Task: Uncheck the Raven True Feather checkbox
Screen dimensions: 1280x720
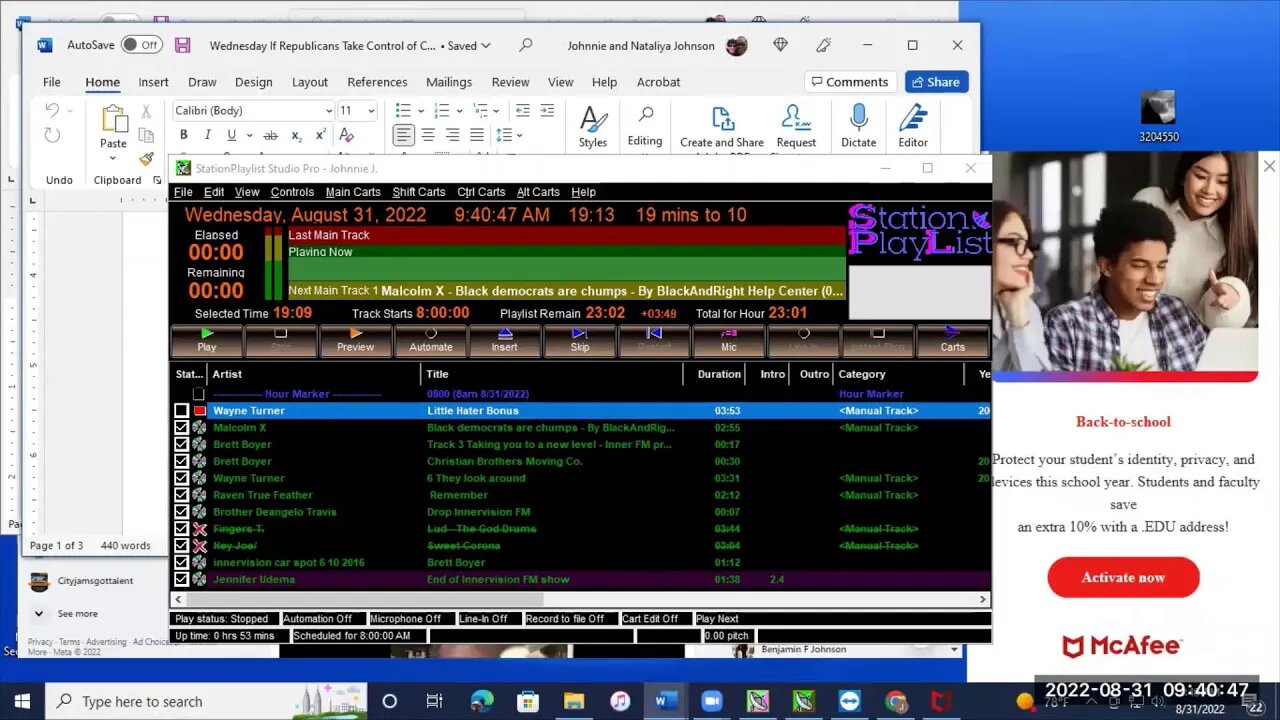Action: pos(181,495)
